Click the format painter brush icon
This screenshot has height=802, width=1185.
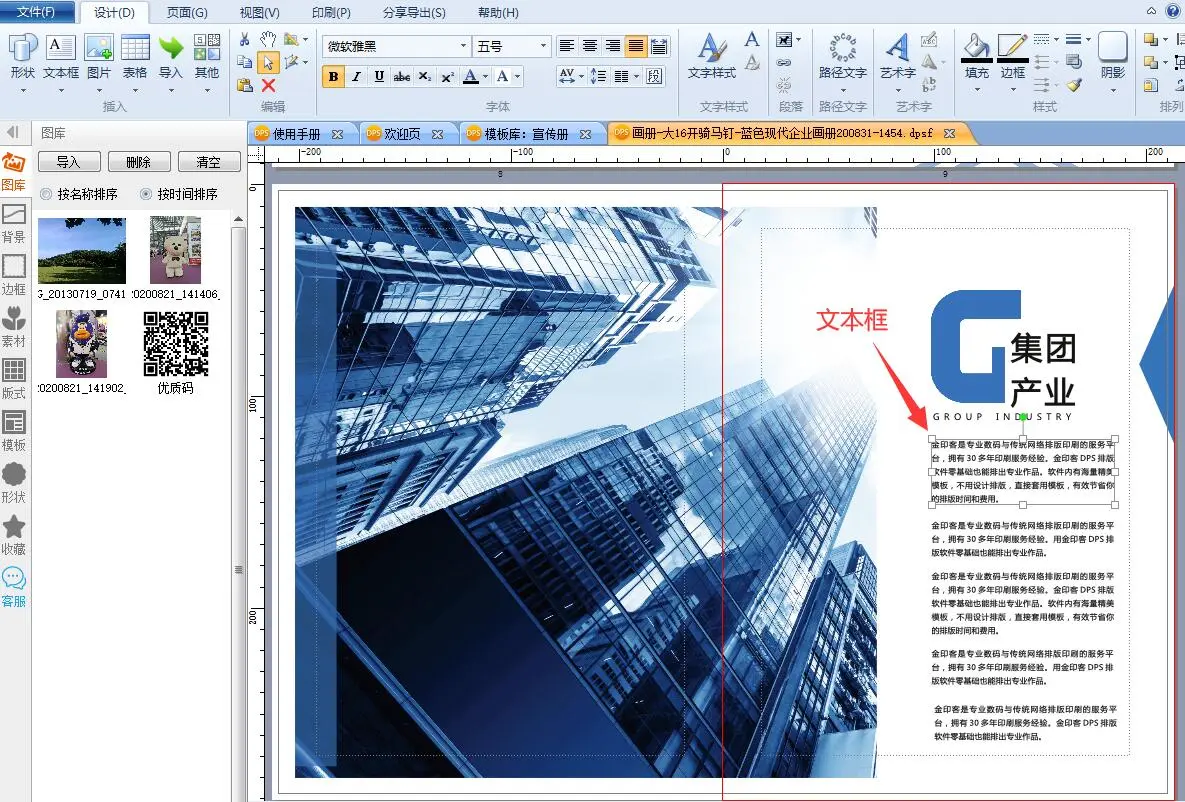point(1075,85)
